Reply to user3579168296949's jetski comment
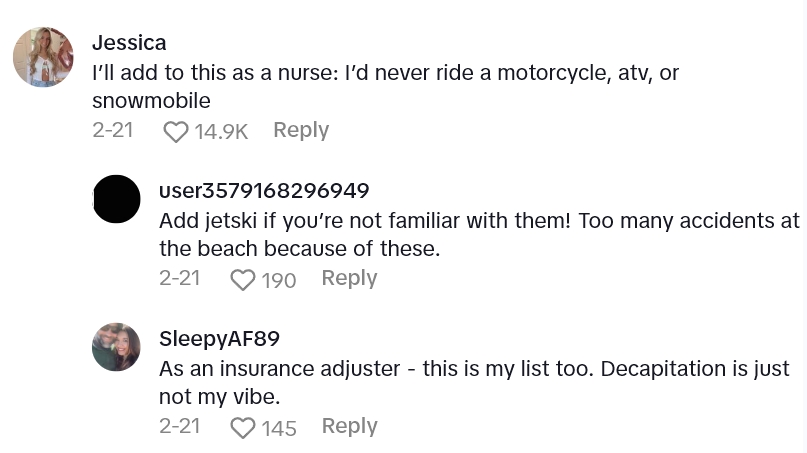This screenshot has width=807, height=453. (x=348, y=278)
